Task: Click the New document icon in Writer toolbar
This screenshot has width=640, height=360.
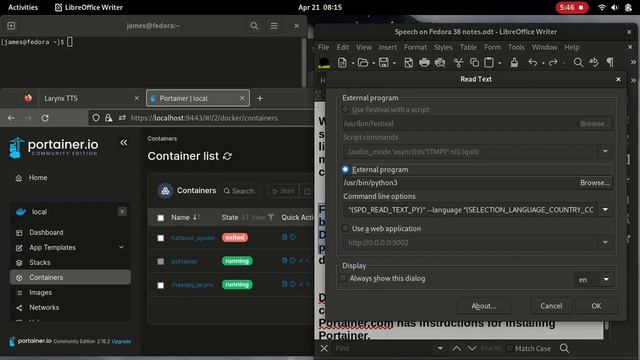Action: click(x=342, y=62)
